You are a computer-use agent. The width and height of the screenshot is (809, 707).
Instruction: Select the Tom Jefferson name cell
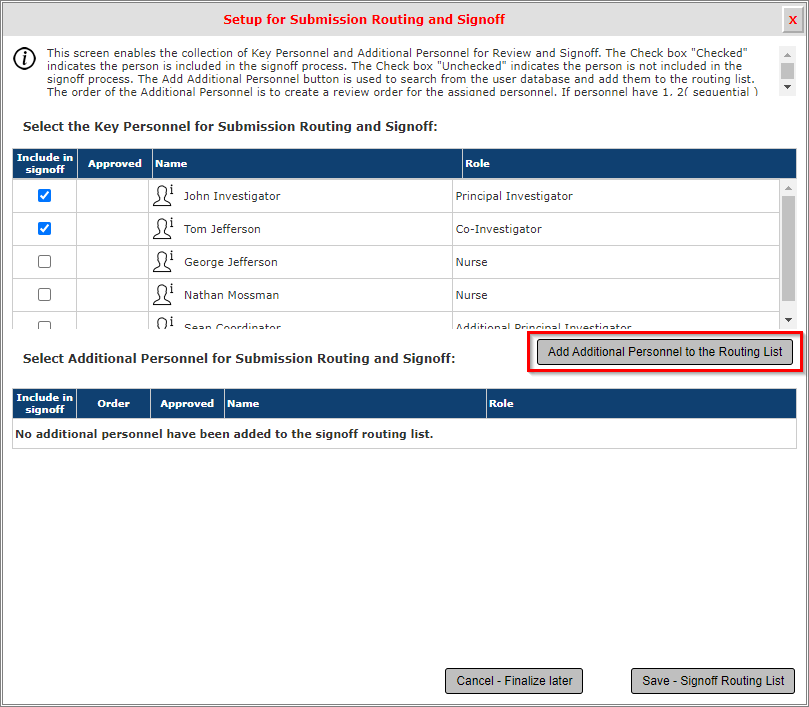pos(300,229)
